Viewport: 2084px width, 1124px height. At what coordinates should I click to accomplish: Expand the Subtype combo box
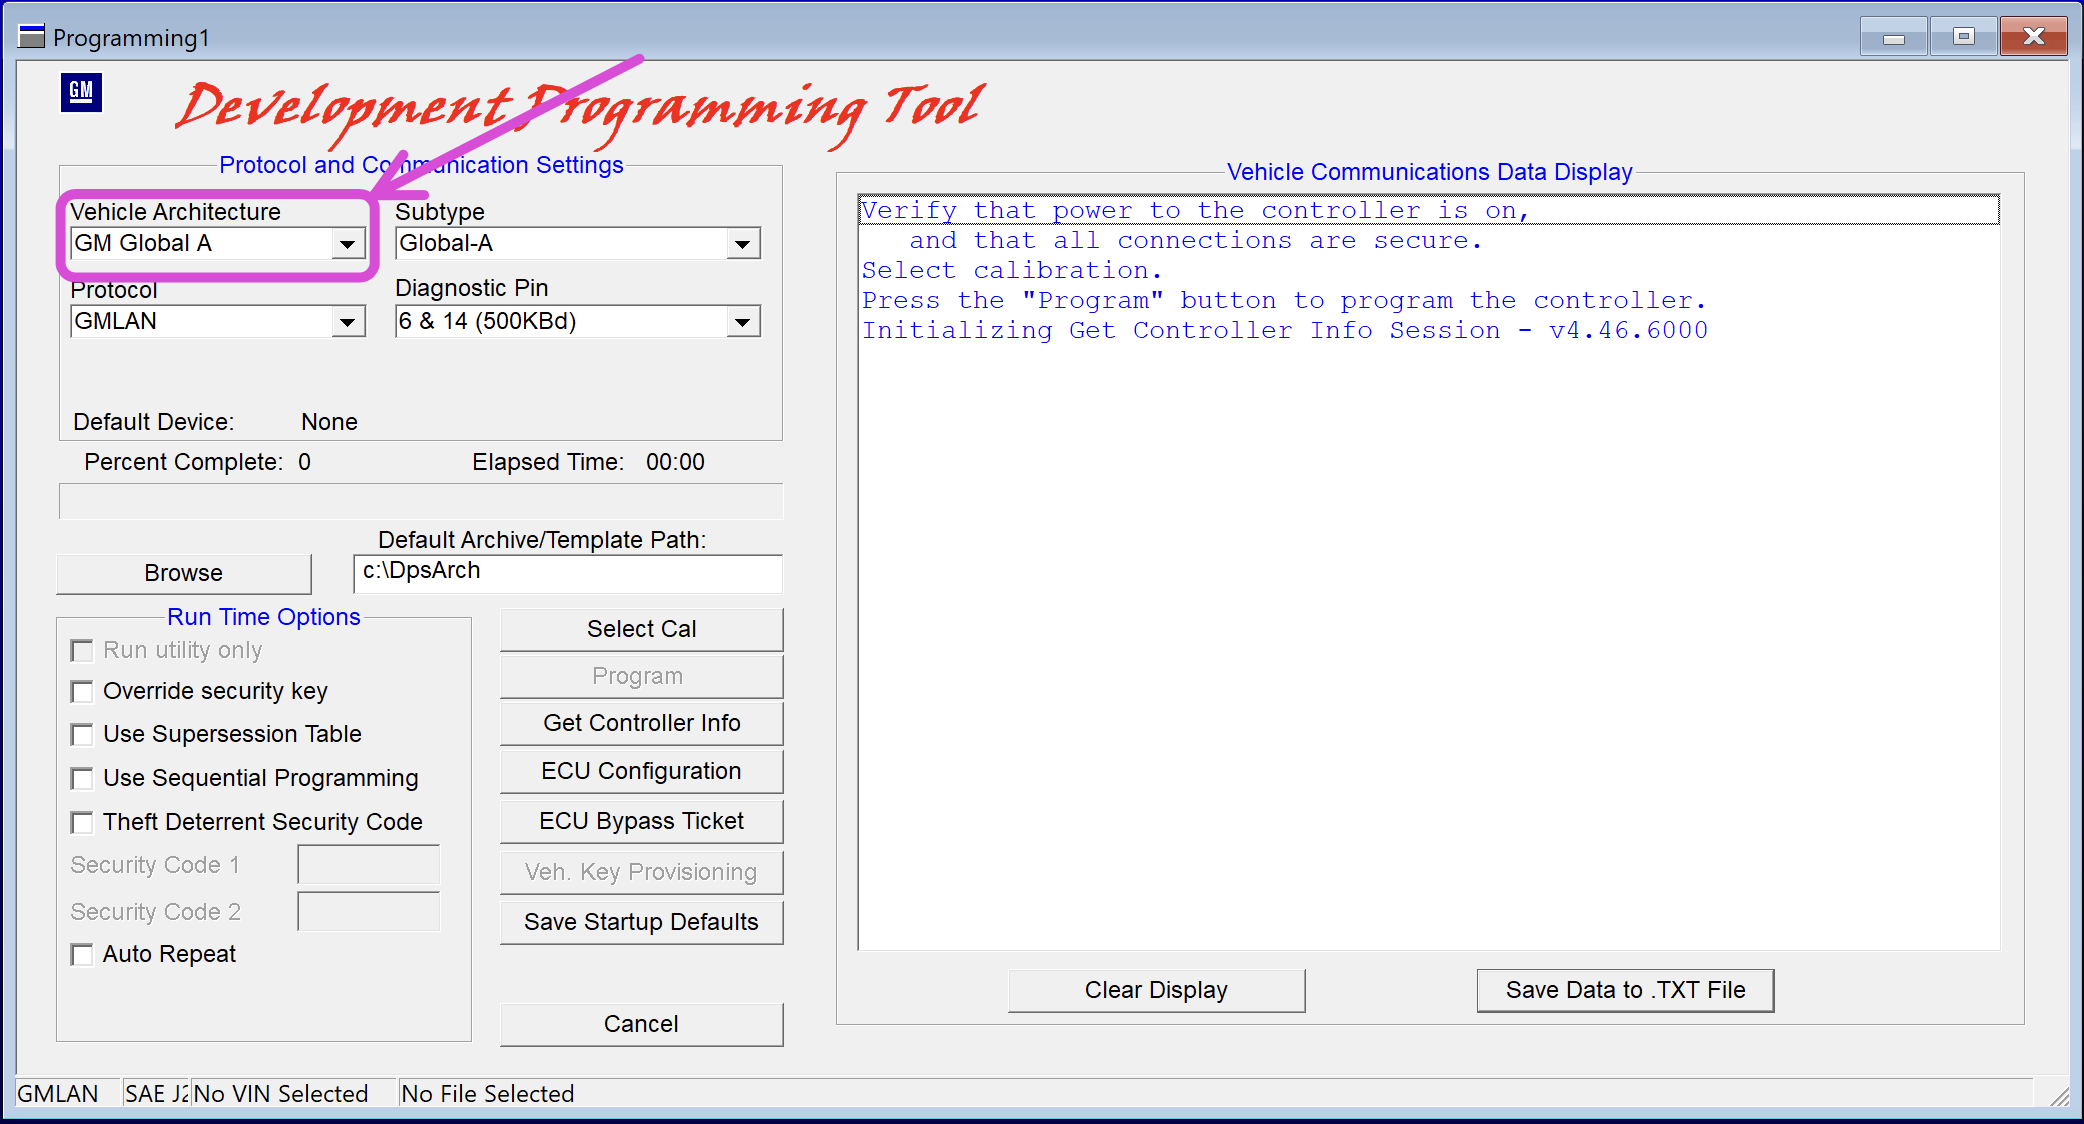(x=742, y=244)
